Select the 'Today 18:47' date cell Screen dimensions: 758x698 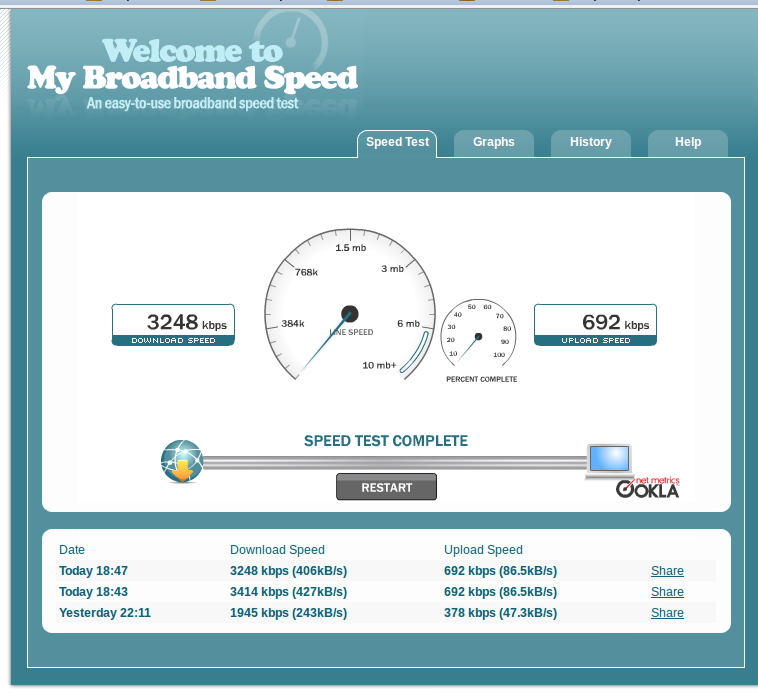(93, 571)
